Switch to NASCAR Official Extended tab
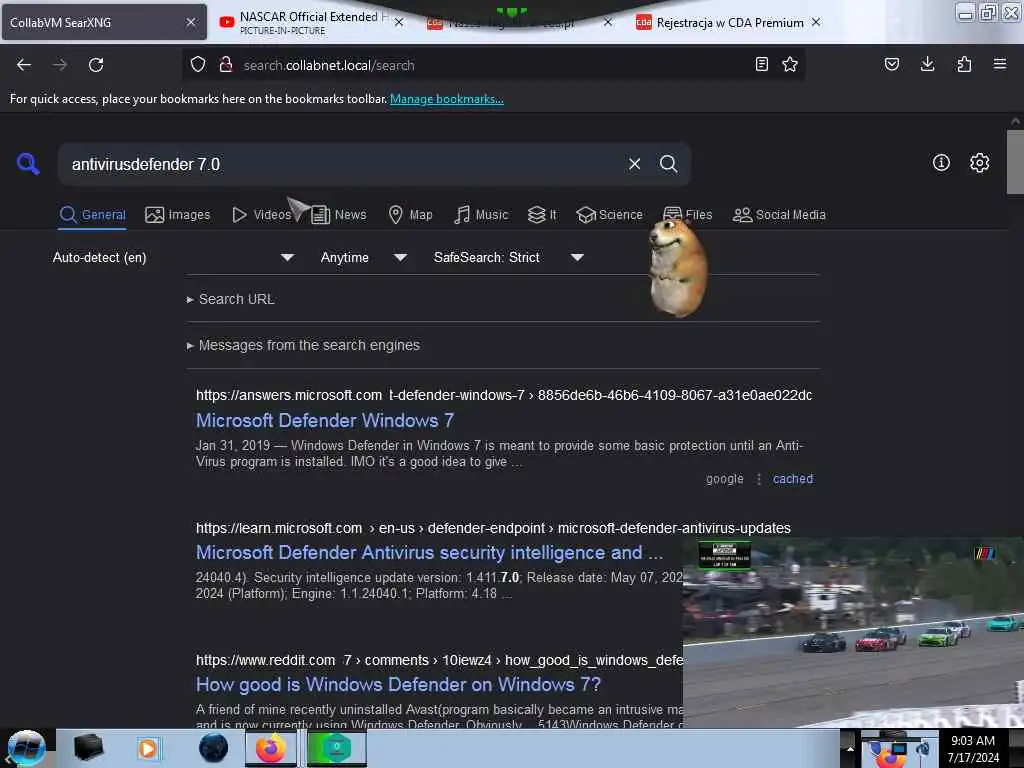 (x=307, y=22)
